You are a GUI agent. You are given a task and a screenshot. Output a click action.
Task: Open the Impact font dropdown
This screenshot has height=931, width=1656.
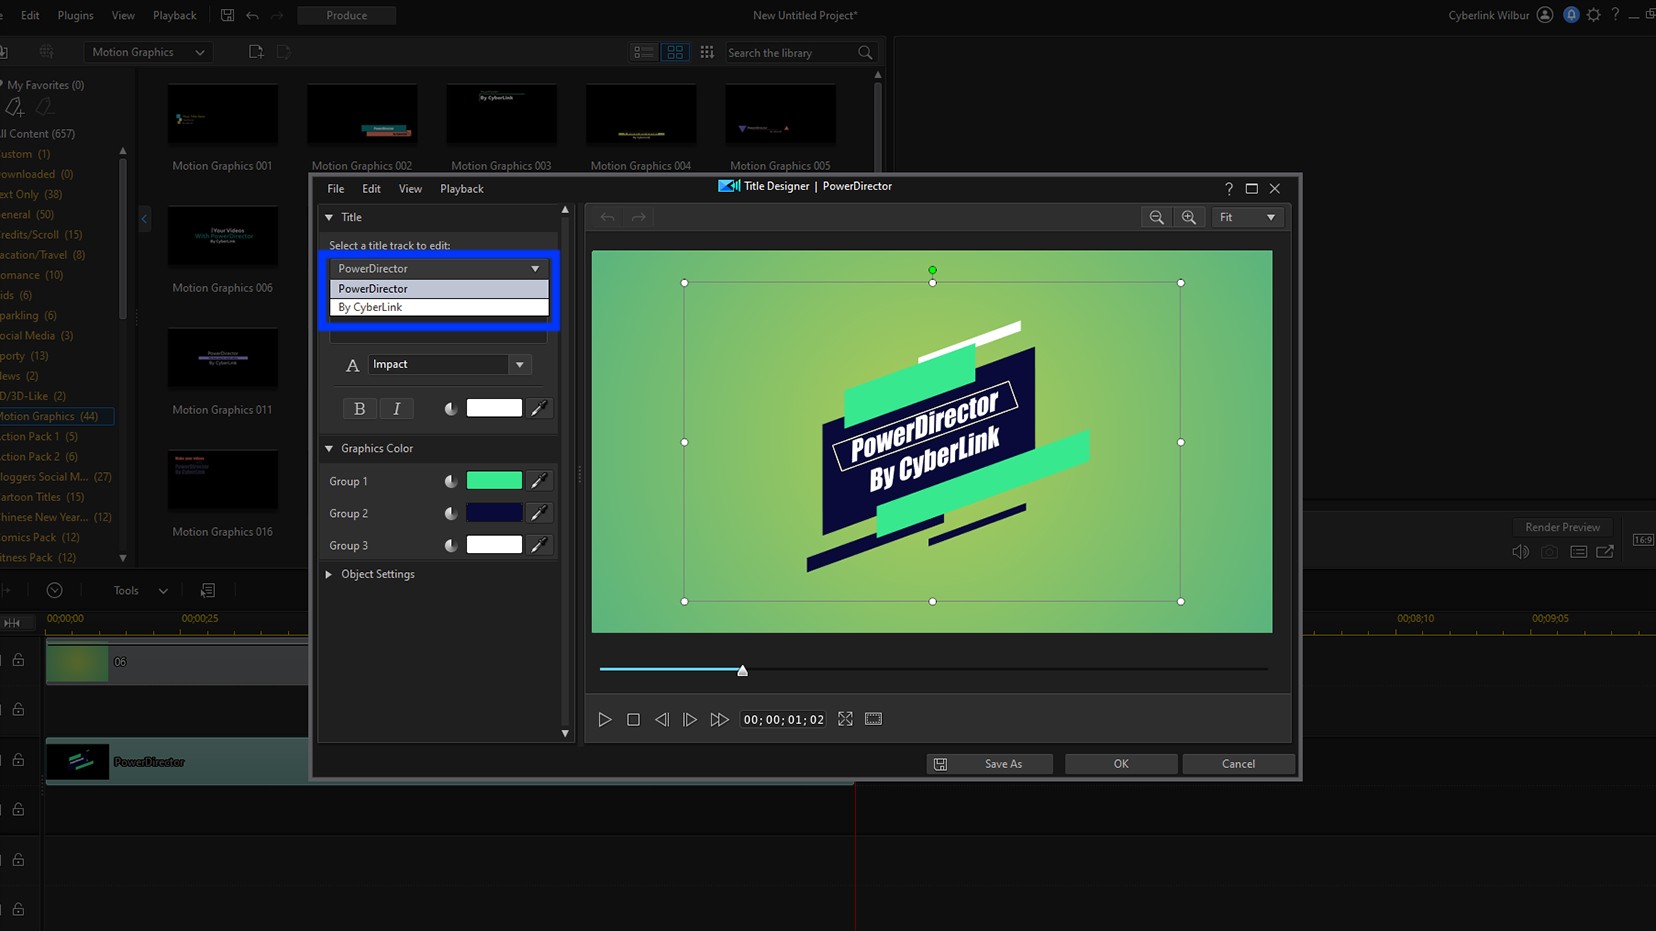pyautogui.click(x=519, y=365)
